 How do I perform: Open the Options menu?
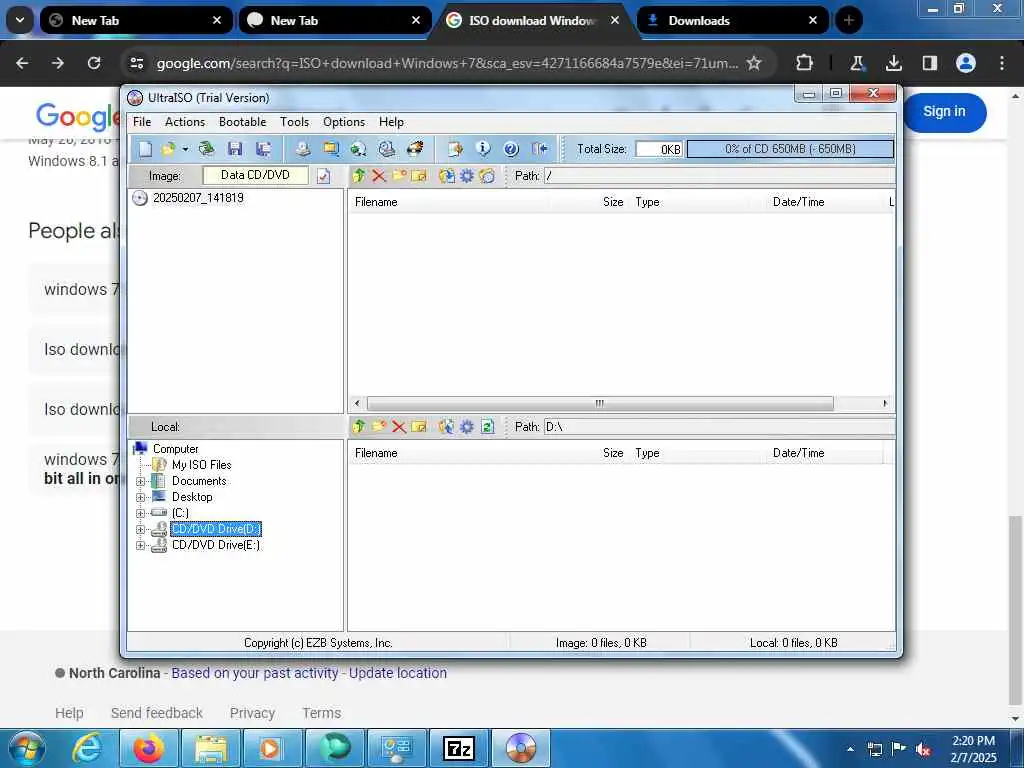344,122
